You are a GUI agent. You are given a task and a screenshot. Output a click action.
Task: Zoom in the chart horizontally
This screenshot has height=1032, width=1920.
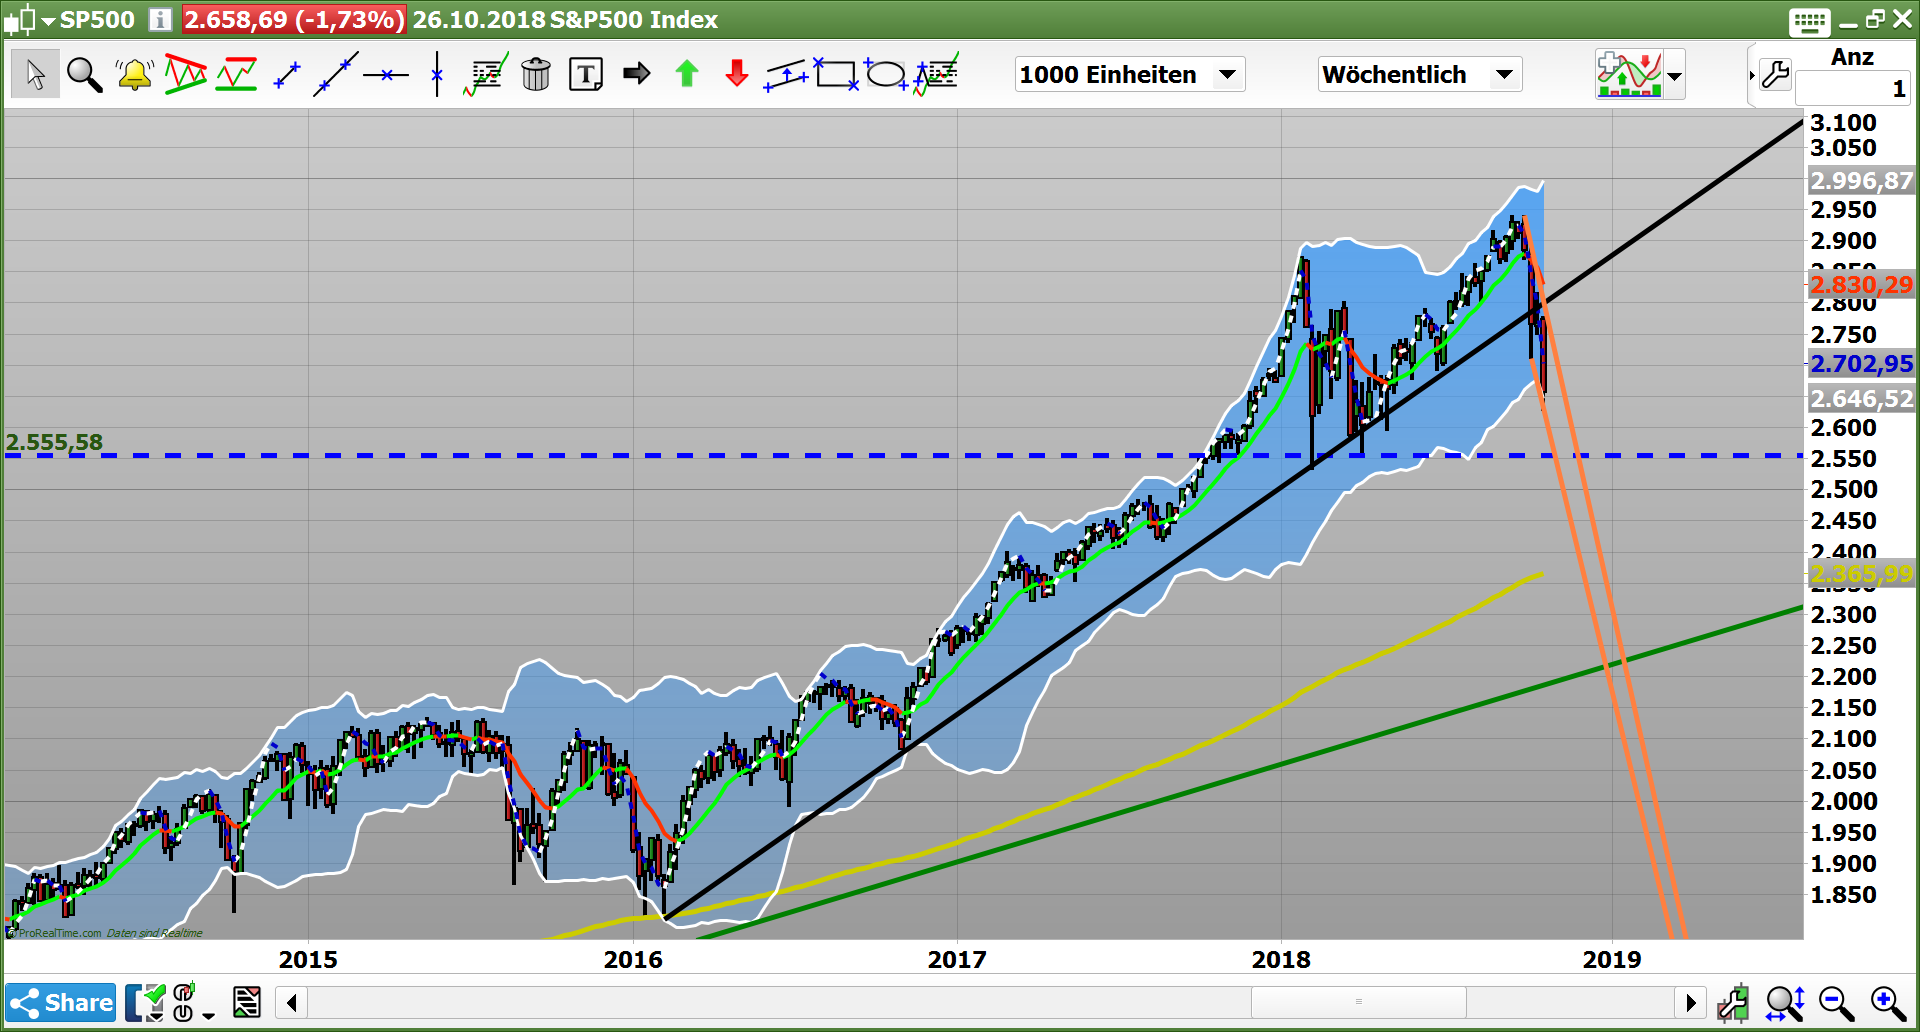[x=1888, y=1002]
